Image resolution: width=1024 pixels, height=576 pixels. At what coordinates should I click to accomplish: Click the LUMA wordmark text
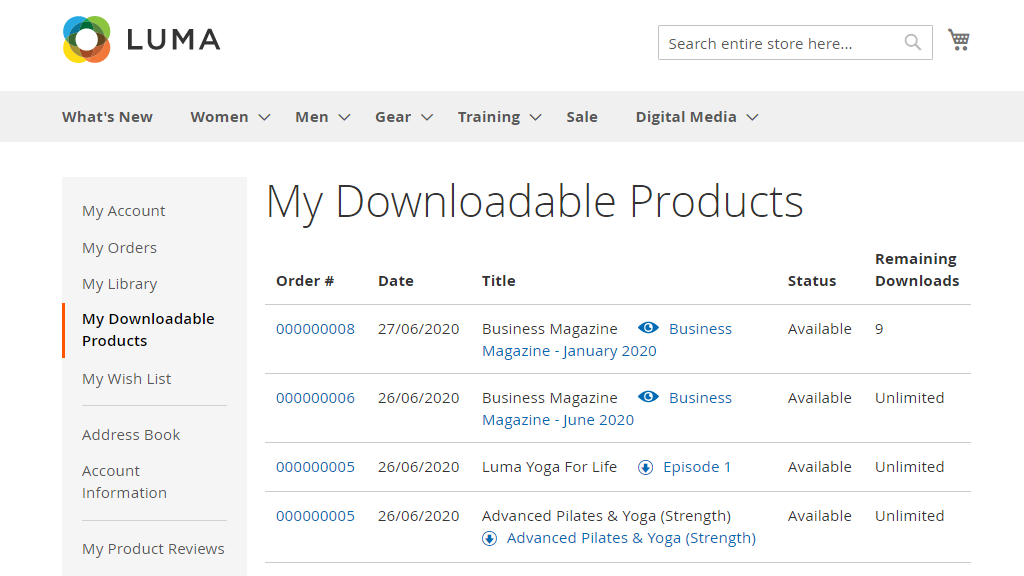coord(173,40)
